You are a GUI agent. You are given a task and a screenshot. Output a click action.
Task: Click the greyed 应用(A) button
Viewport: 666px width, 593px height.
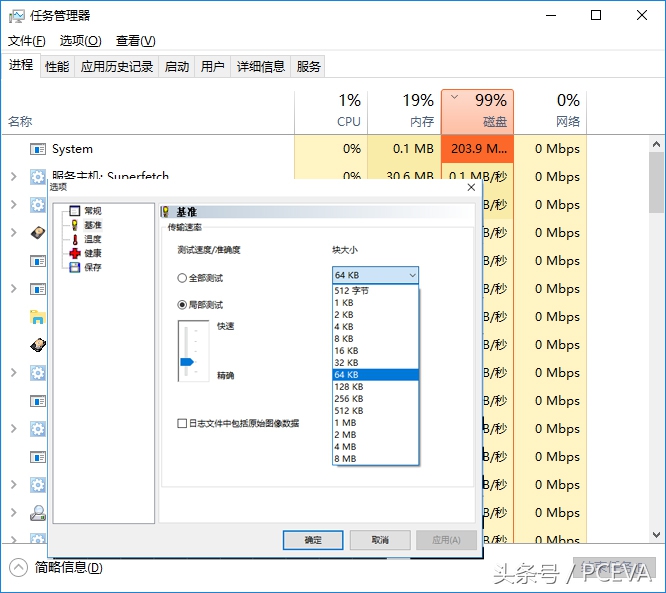446,540
